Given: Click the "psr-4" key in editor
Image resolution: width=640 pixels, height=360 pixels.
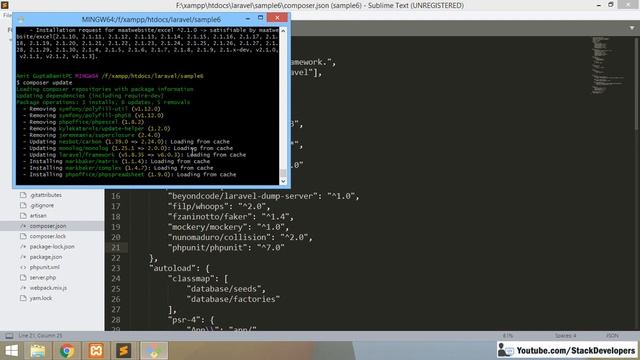Looking at the screenshot, I should [x=185, y=320].
